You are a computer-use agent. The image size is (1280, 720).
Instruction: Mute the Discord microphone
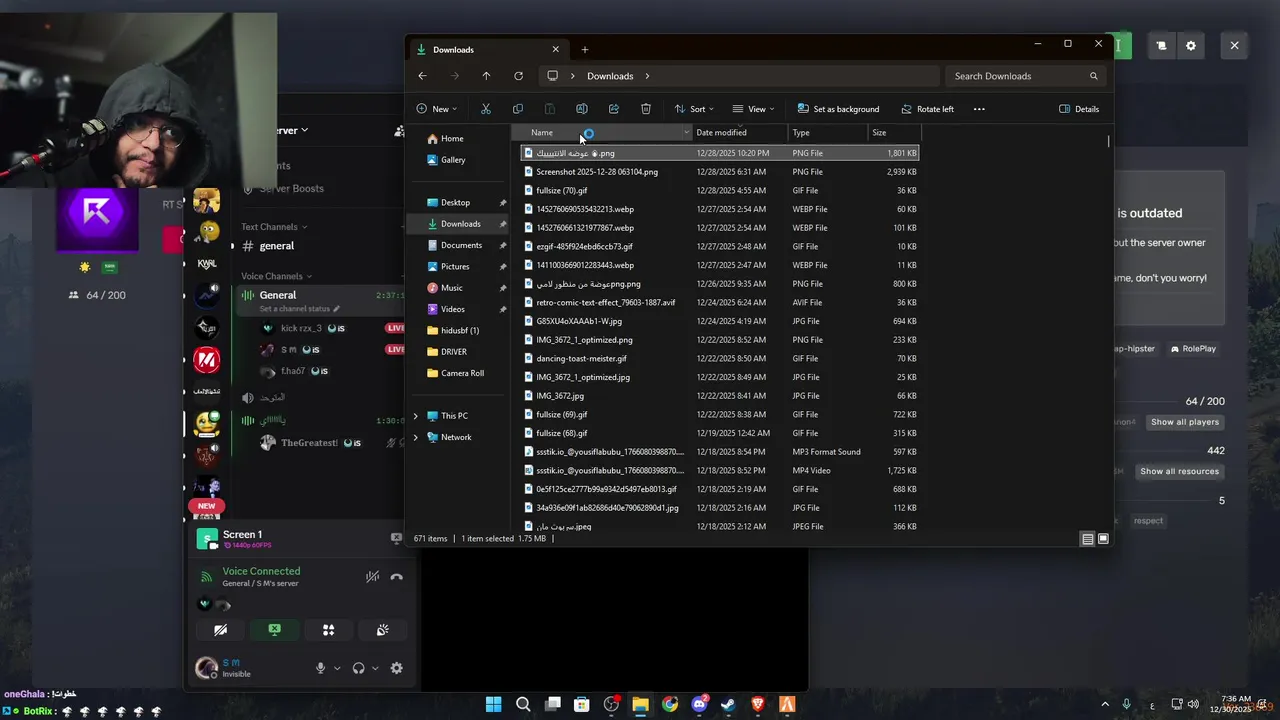pyautogui.click(x=321, y=668)
